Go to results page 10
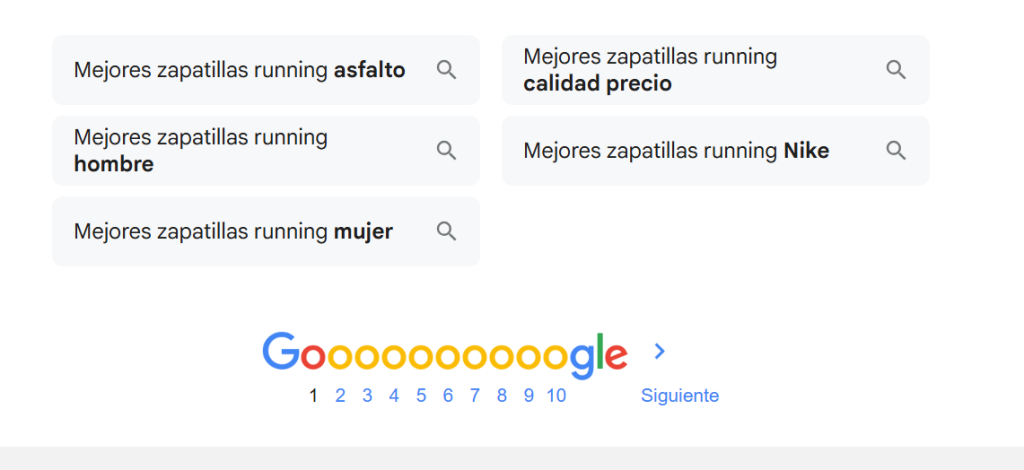 (556, 396)
